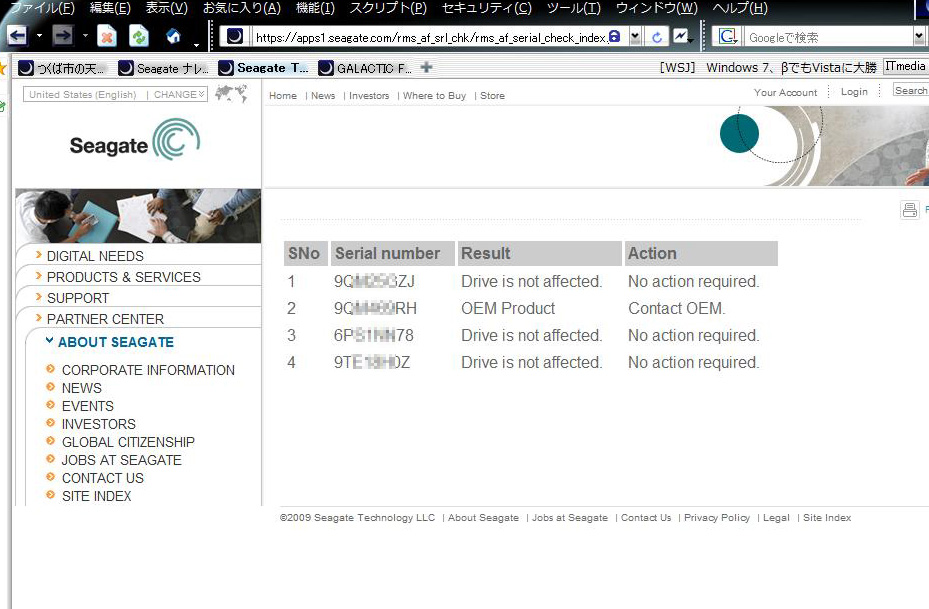
Task: Click the secure lock icon in address bar
Action: (x=615, y=37)
